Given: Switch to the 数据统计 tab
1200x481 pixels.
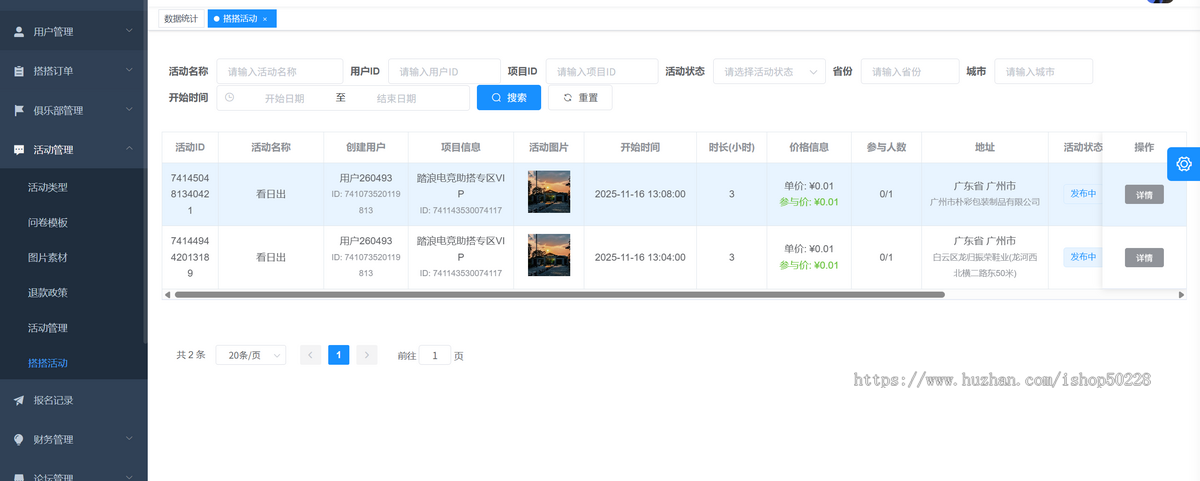Looking at the screenshot, I should (x=181, y=19).
